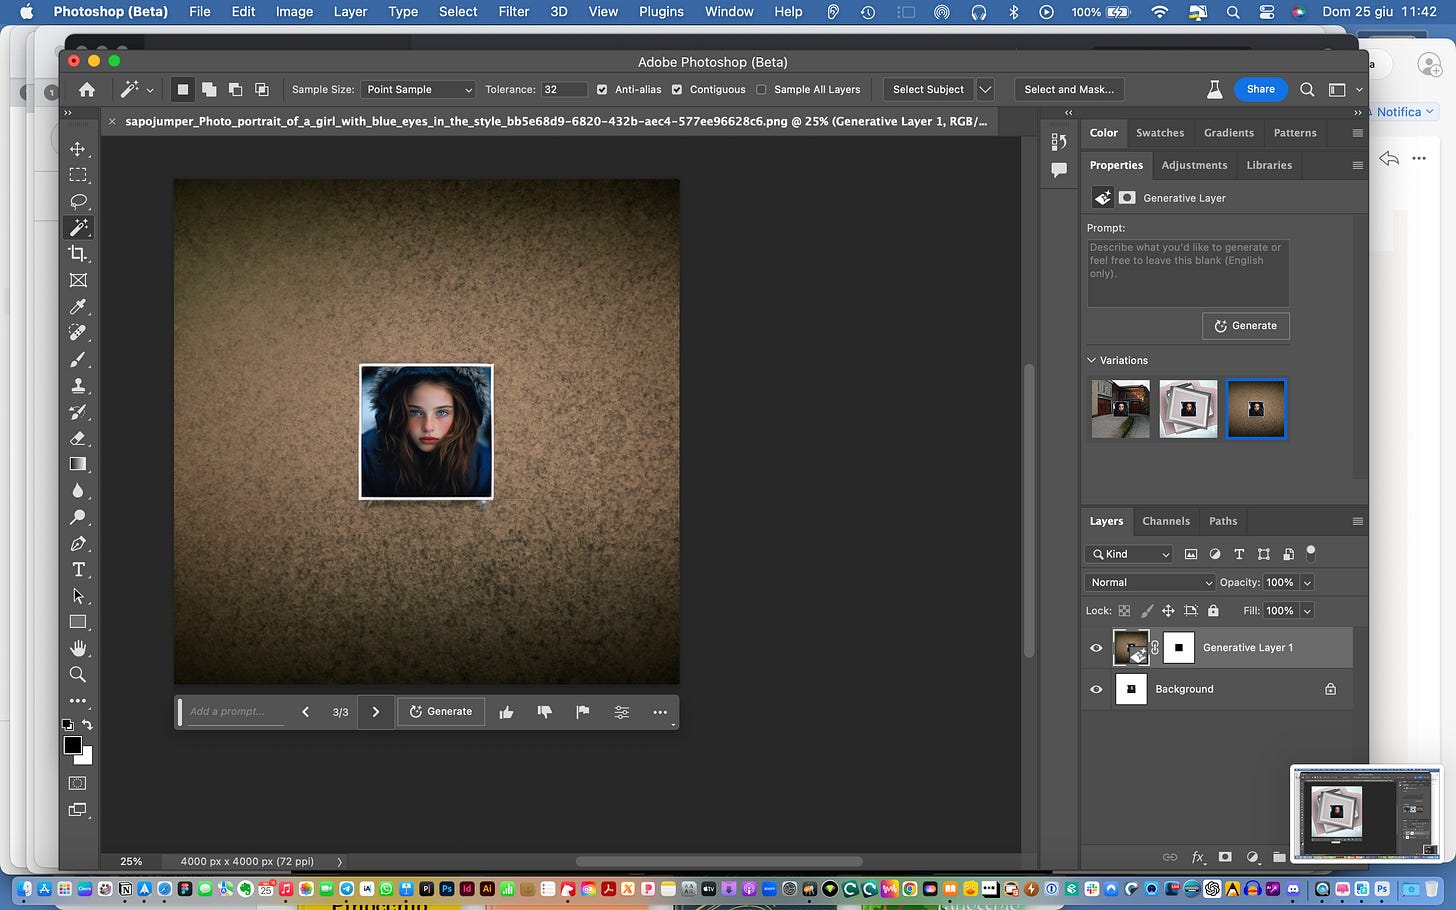Select the Spot Healing Brush tool
Screen dimensions: 1456x910
78,333
